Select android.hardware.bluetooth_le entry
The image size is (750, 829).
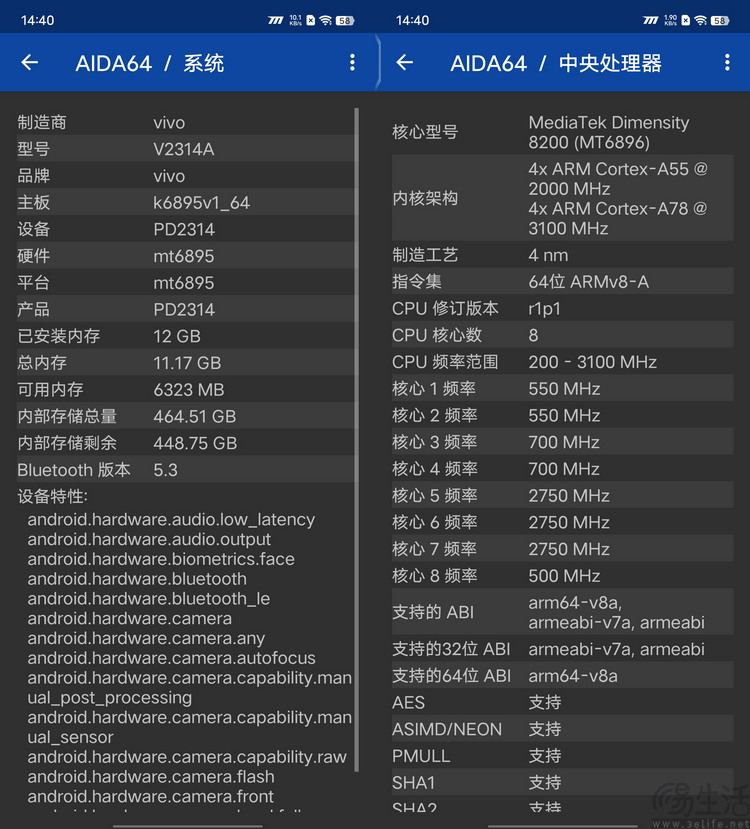coord(149,598)
